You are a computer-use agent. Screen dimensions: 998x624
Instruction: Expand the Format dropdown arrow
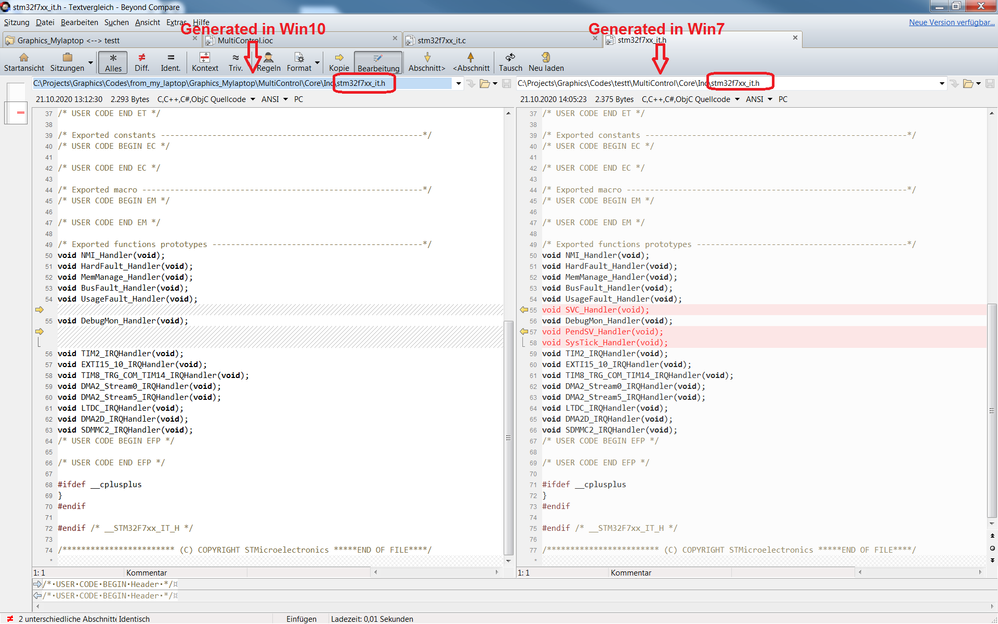pyautogui.click(x=317, y=62)
